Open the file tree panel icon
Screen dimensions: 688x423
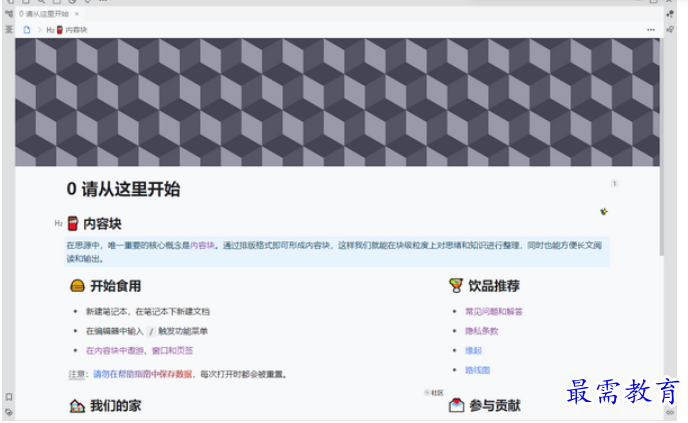click(8, 14)
